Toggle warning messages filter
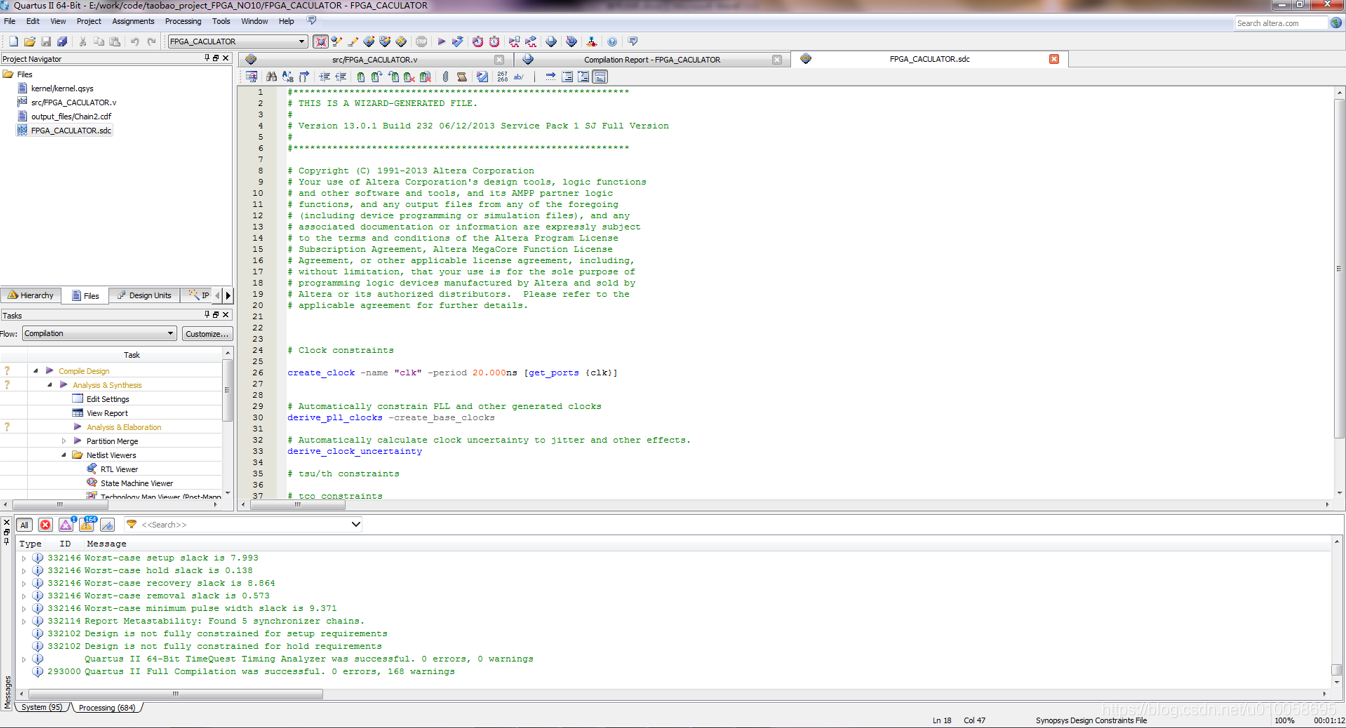 (x=87, y=525)
